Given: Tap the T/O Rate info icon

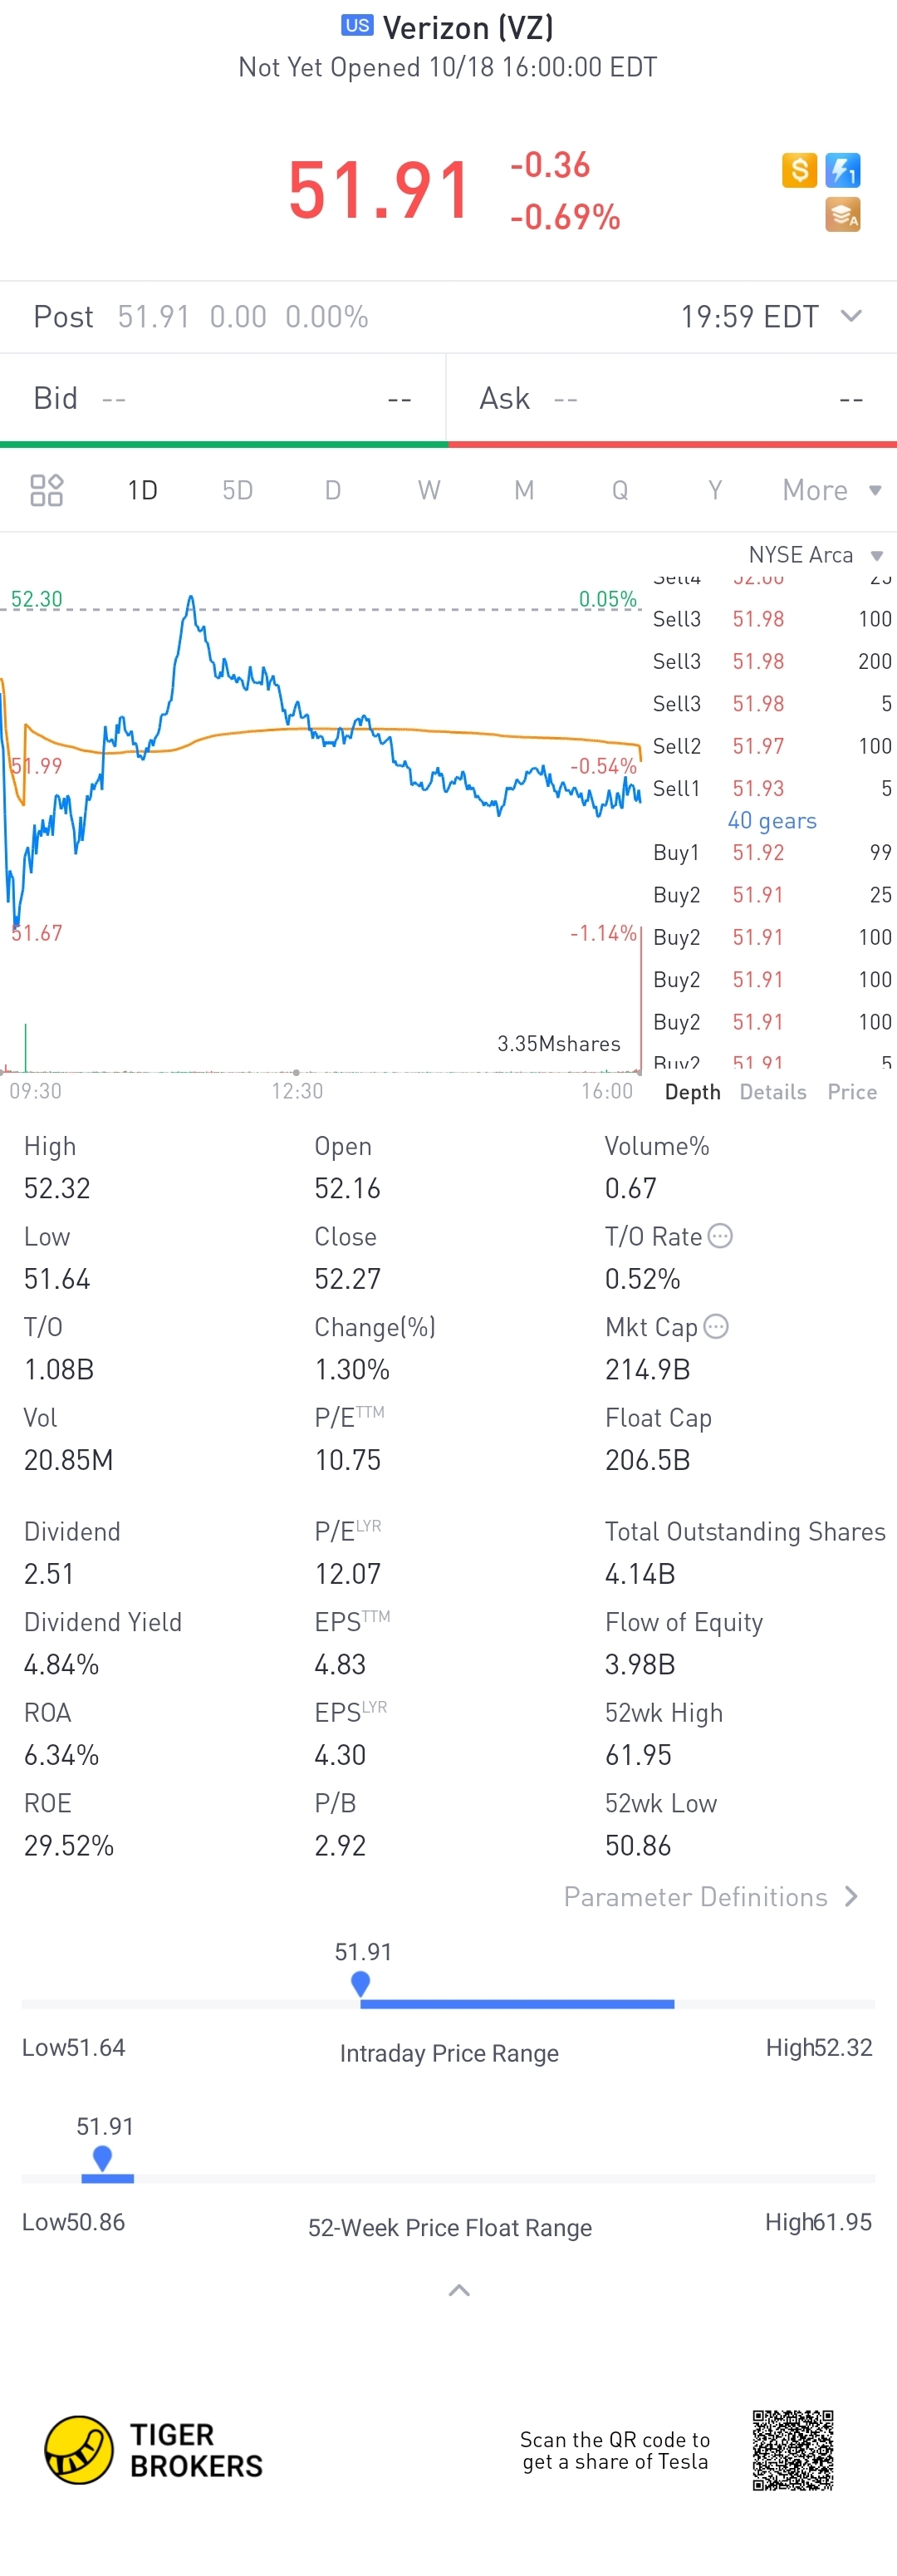Looking at the screenshot, I should pos(720,1236).
